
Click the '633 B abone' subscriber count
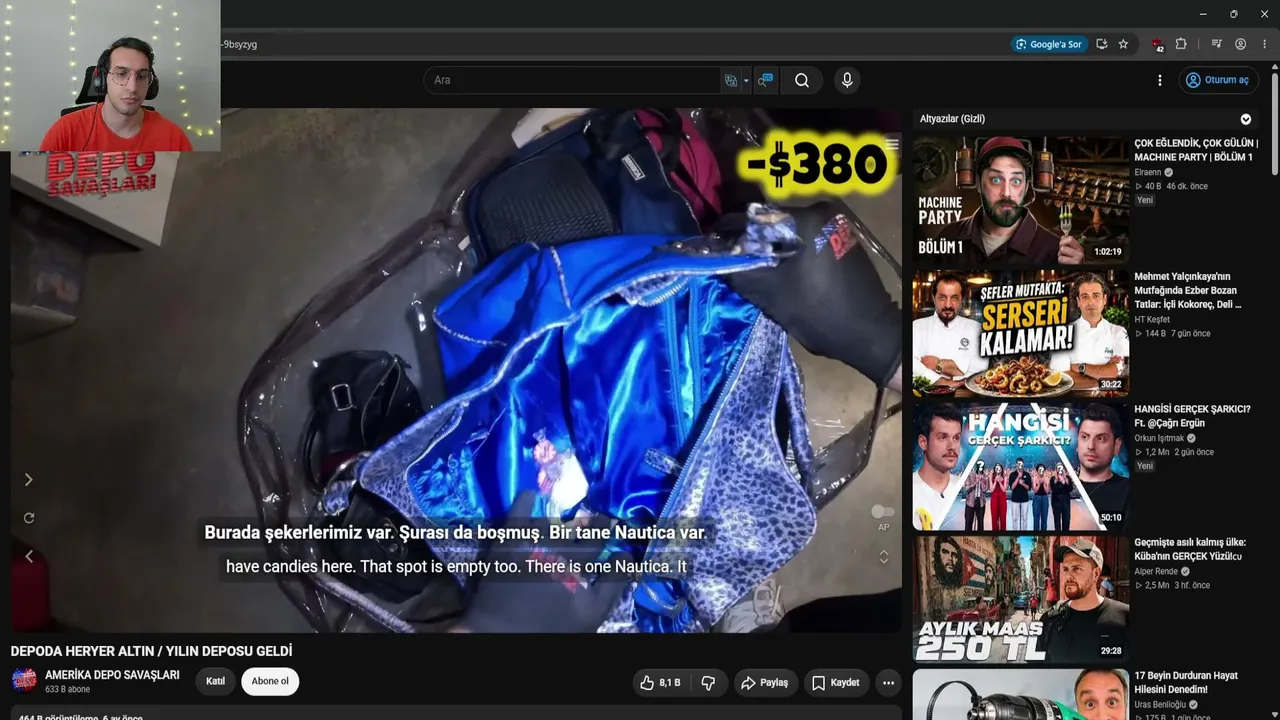tap(67, 690)
